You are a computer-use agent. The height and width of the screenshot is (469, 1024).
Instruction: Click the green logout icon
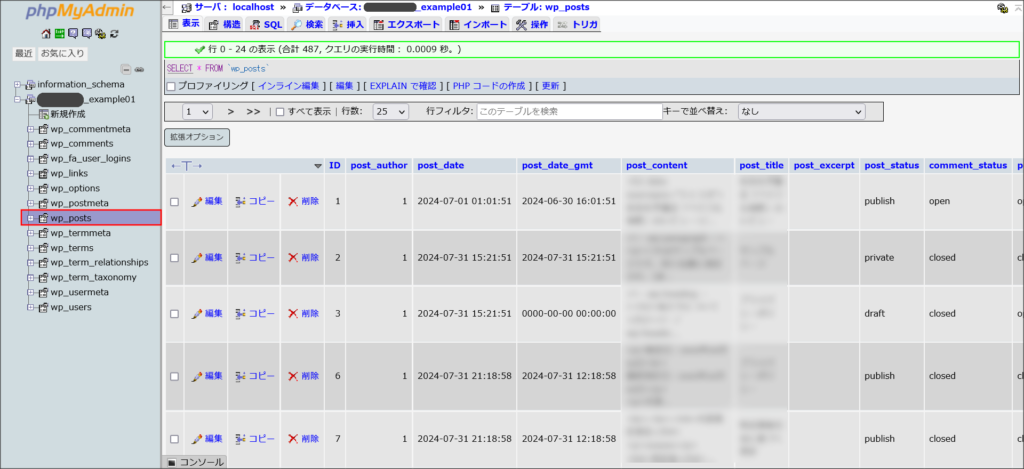click(x=59, y=34)
